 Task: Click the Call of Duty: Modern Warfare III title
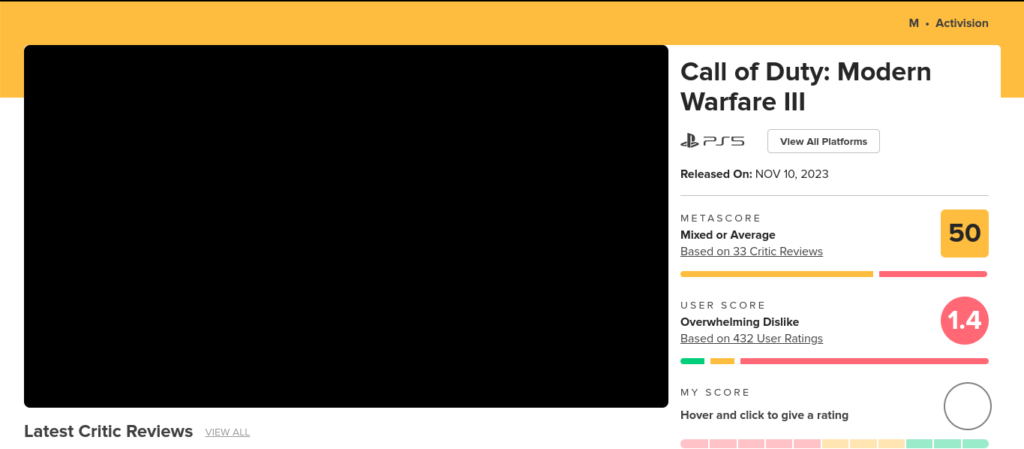coord(806,86)
